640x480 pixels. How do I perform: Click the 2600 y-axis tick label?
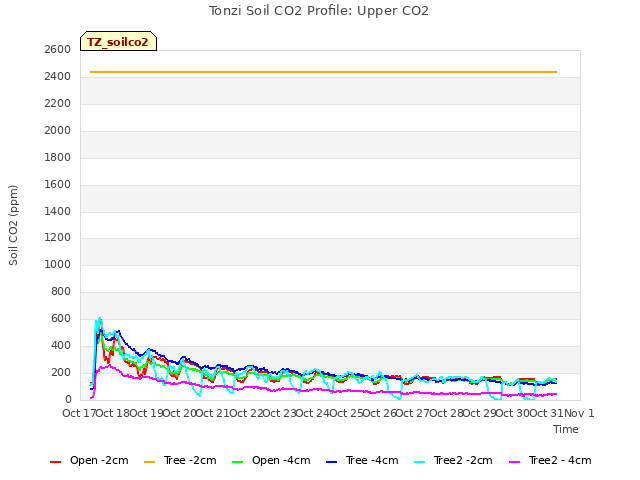pos(58,49)
